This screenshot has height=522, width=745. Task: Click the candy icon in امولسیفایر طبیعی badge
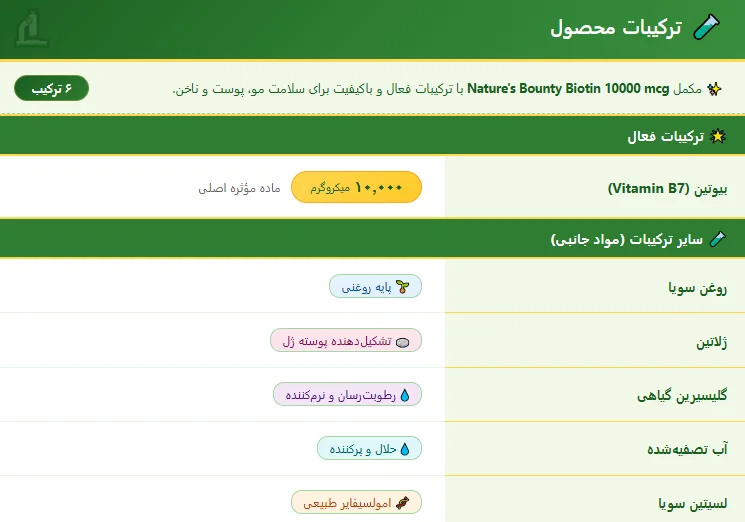(402, 503)
